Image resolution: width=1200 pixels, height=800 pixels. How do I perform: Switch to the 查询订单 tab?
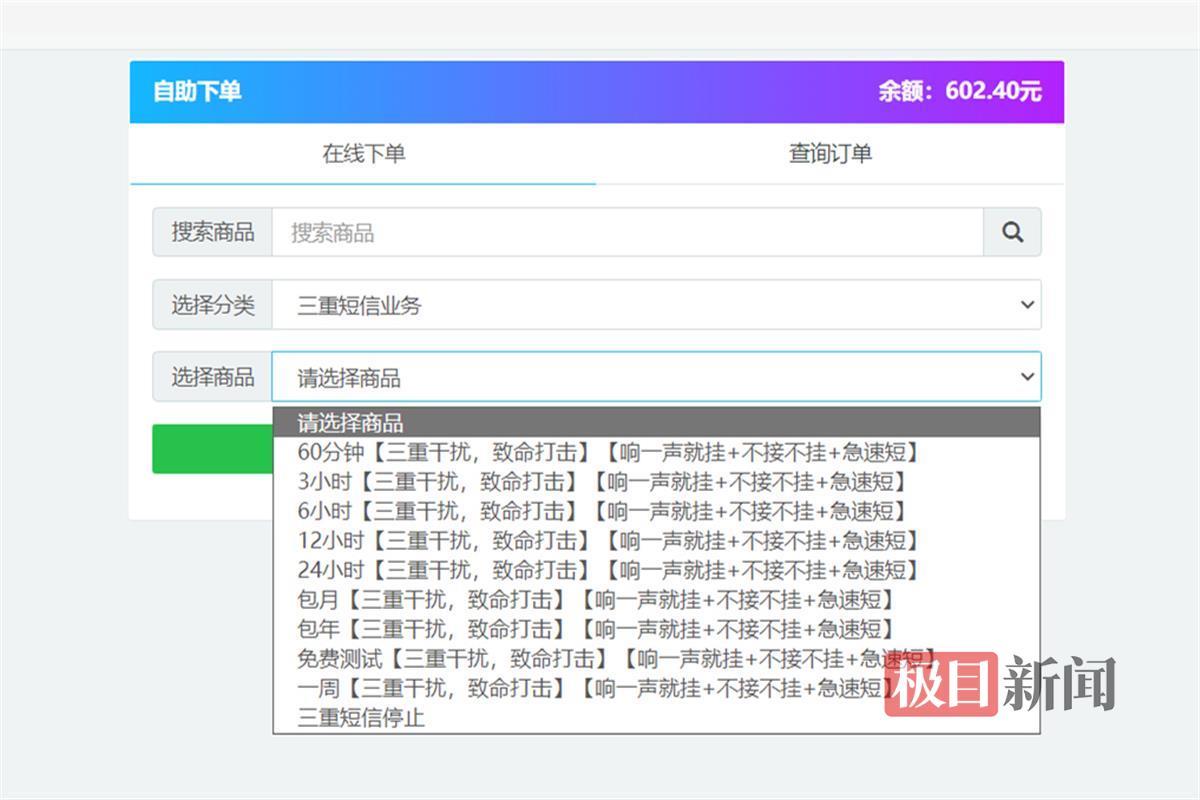tap(830, 154)
